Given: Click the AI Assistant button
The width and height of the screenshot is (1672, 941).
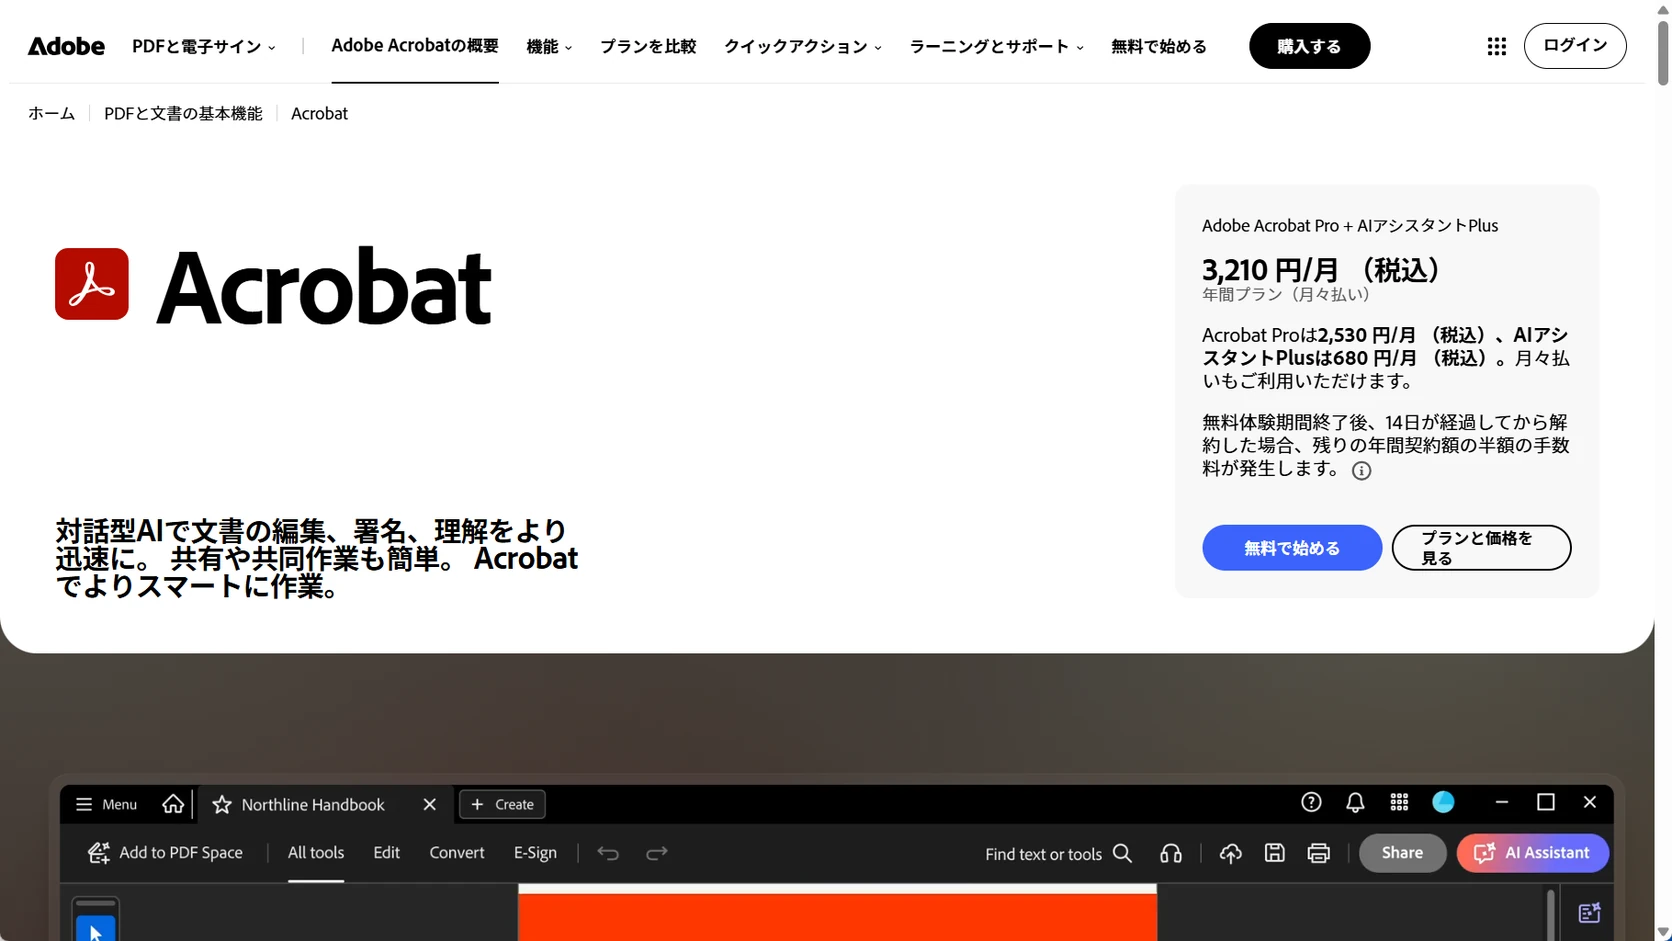Looking at the screenshot, I should pos(1533,853).
